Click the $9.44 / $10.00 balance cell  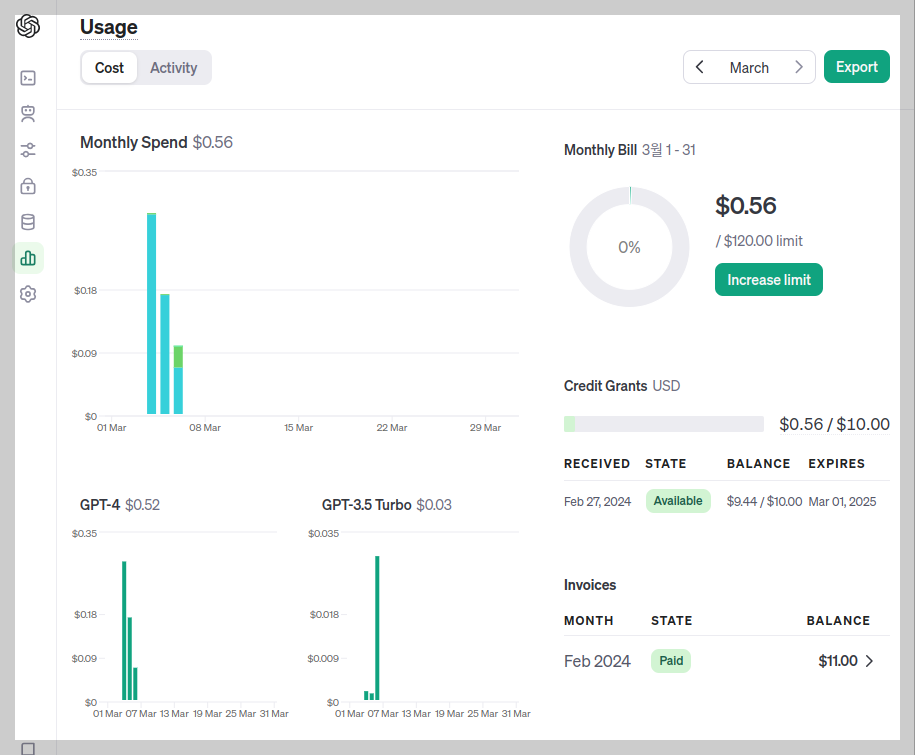[764, 502]
